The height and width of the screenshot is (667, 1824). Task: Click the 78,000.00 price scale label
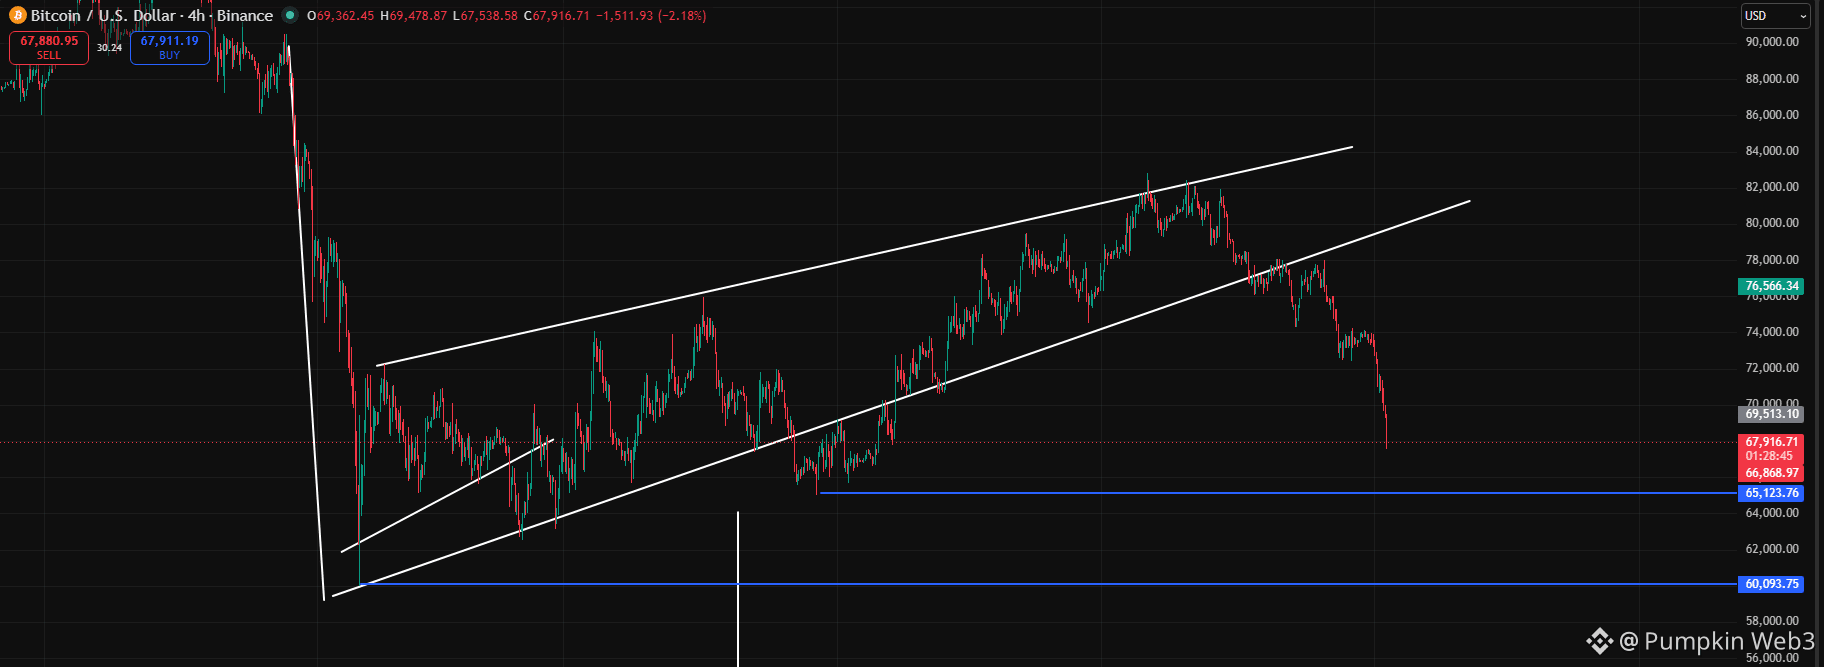(x=1772, y=260)
